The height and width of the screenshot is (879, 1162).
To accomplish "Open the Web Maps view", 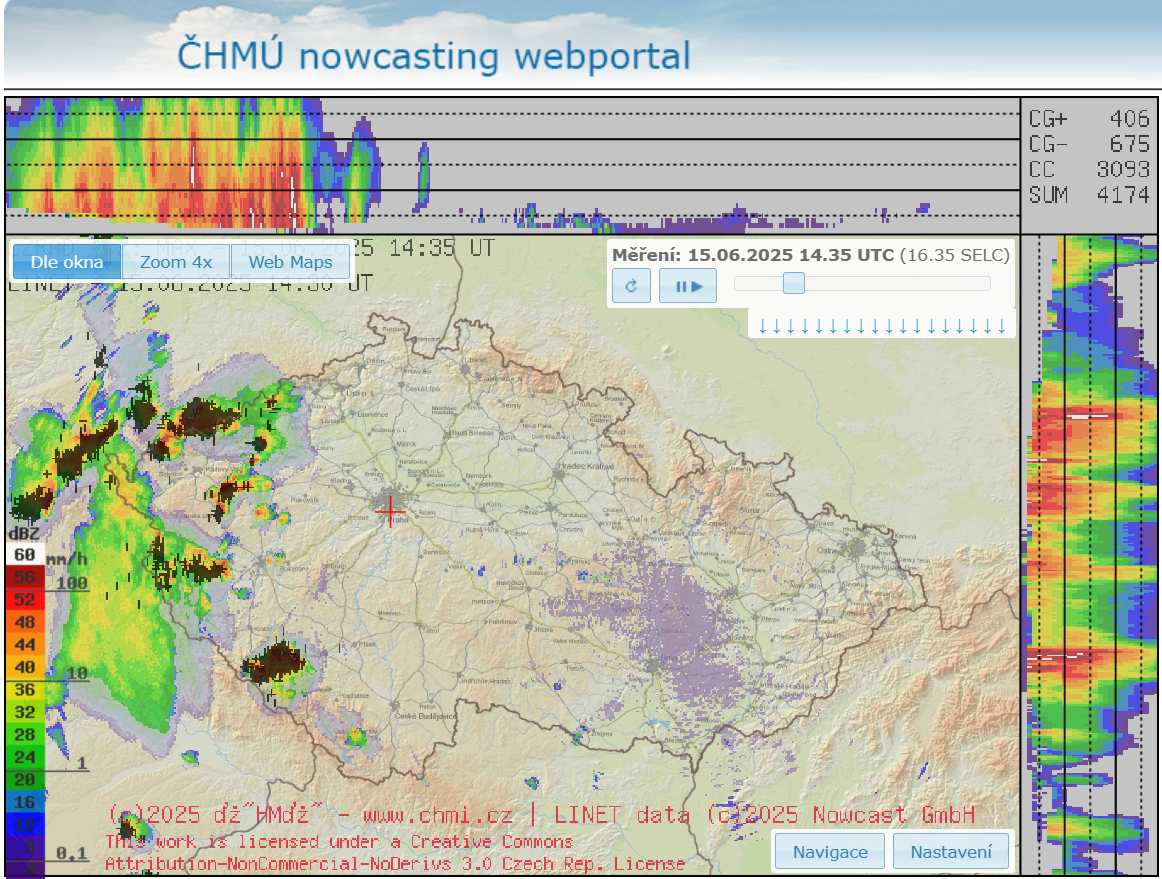I will (290, 262).
